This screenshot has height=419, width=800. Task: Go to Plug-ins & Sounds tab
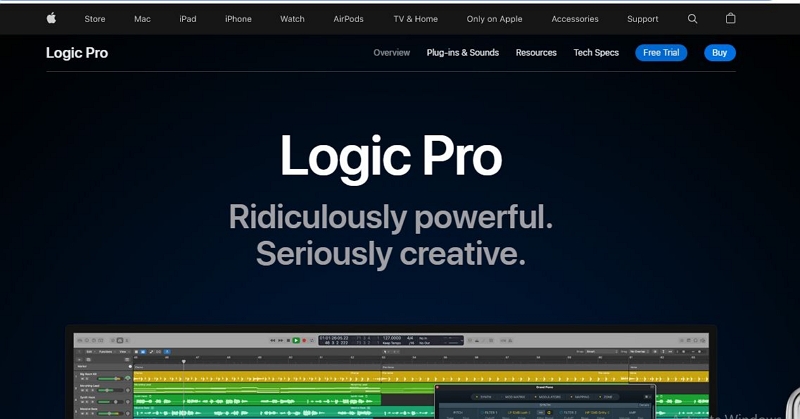click(x=463, y=53)
